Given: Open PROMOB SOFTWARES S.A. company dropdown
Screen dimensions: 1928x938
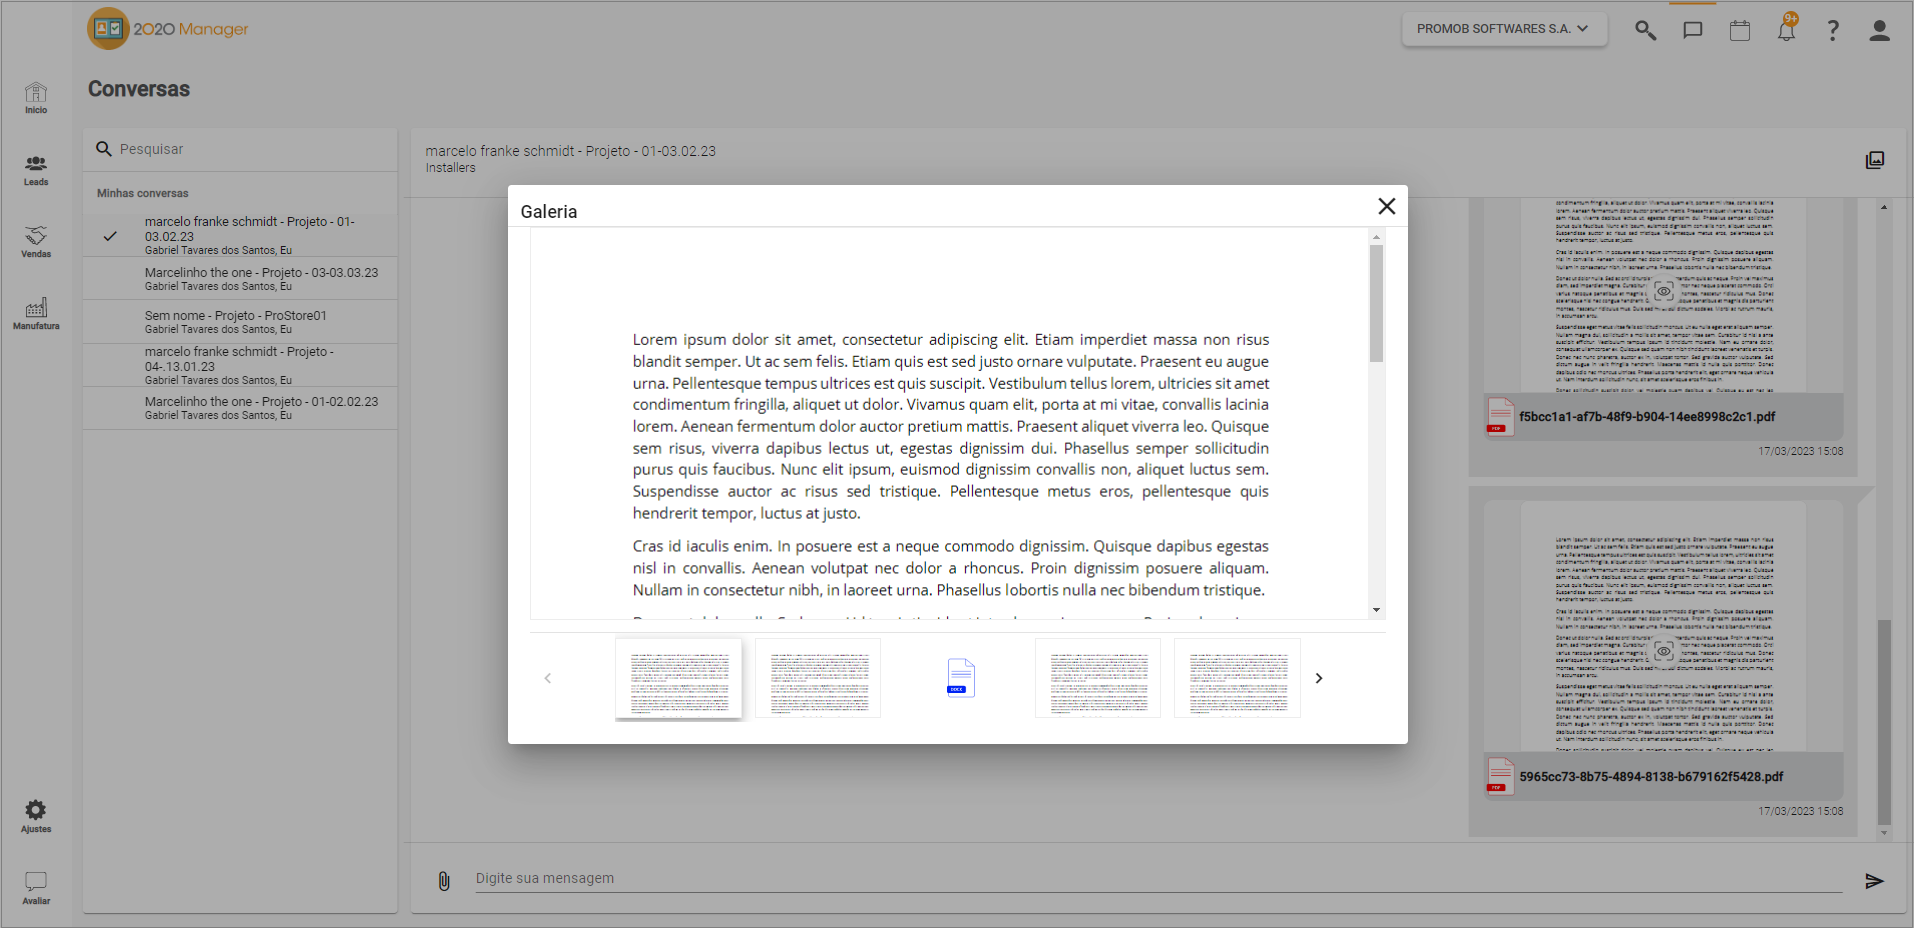Looking at the screenshot, I should (x=1504, y=29).
